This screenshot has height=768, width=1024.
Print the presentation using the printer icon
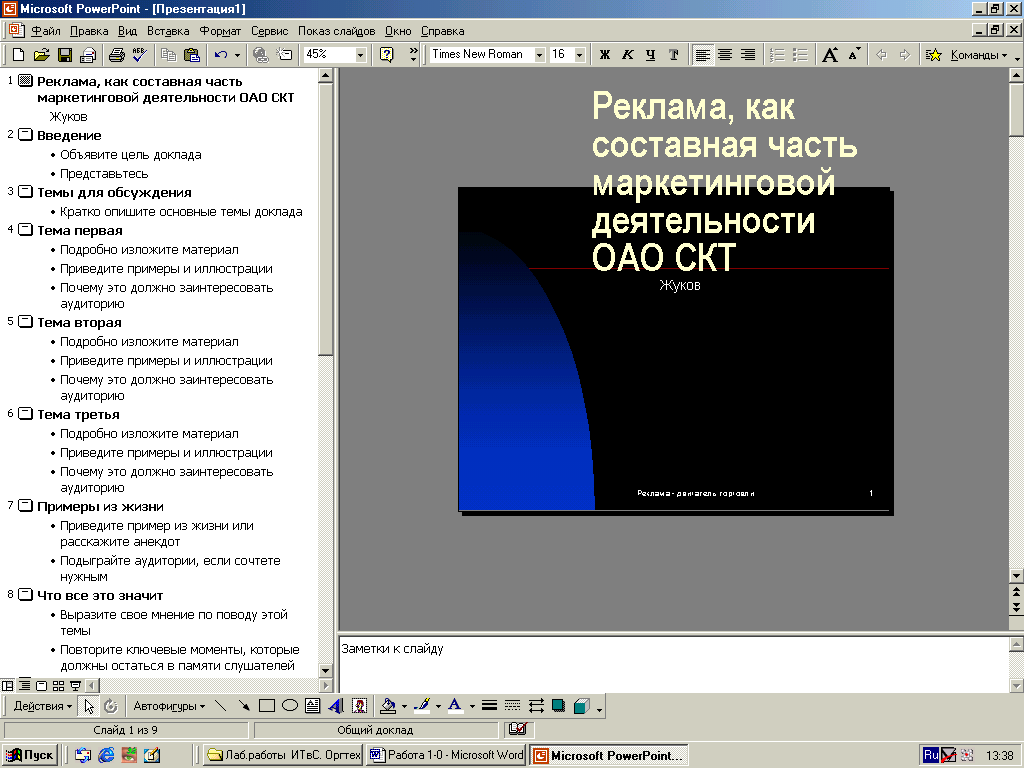116,55
